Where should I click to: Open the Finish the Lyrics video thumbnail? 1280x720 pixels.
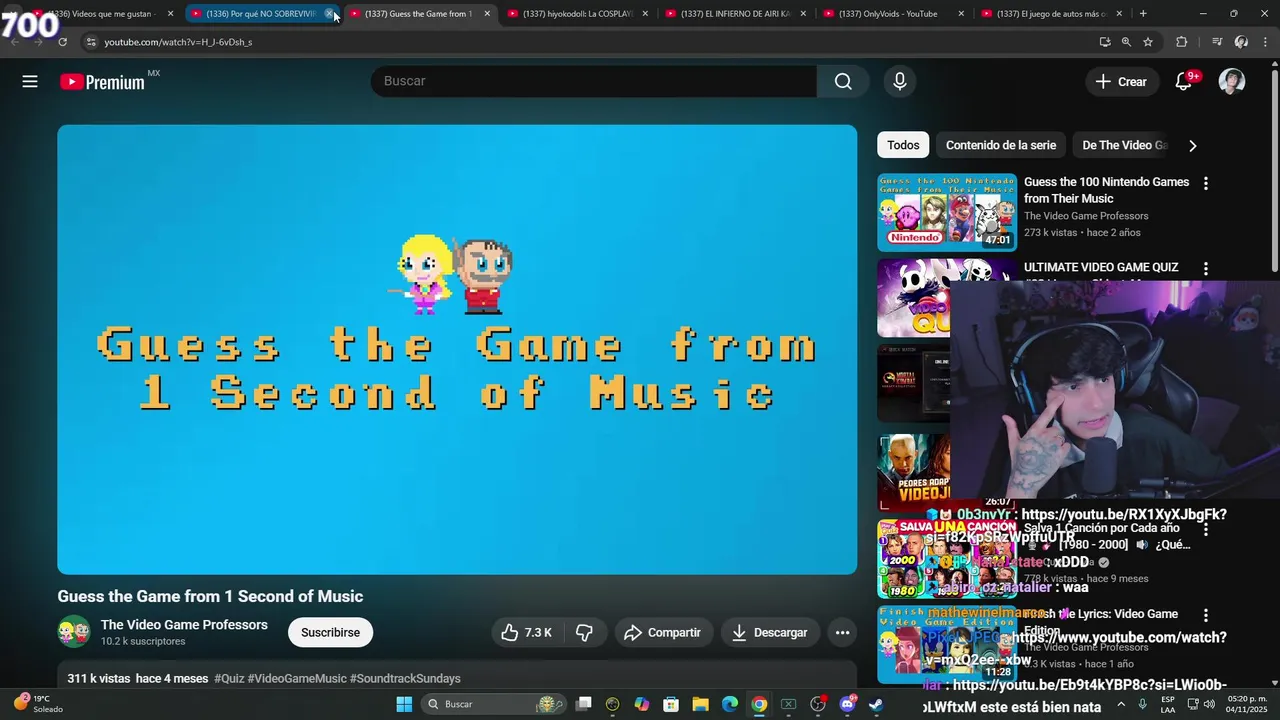click(x=947, y=644)
